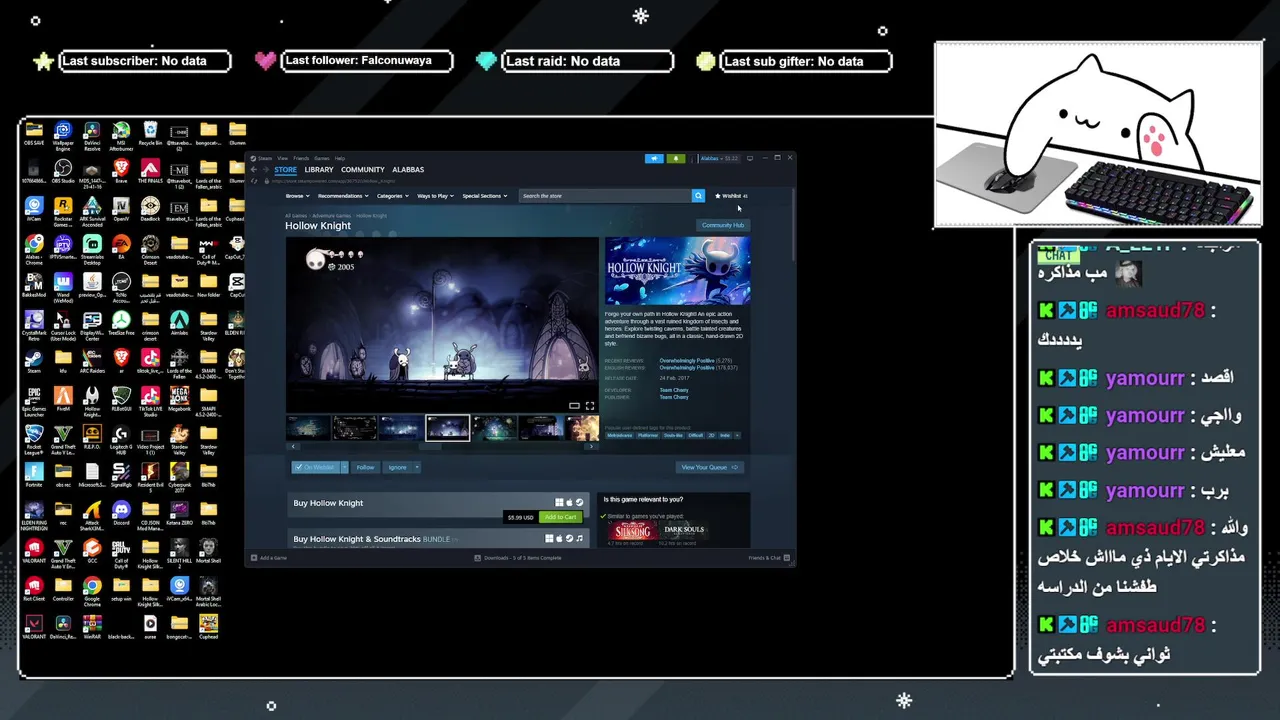Click screenshot strip left arrow
1280x720 pixels.
(293, 446)
